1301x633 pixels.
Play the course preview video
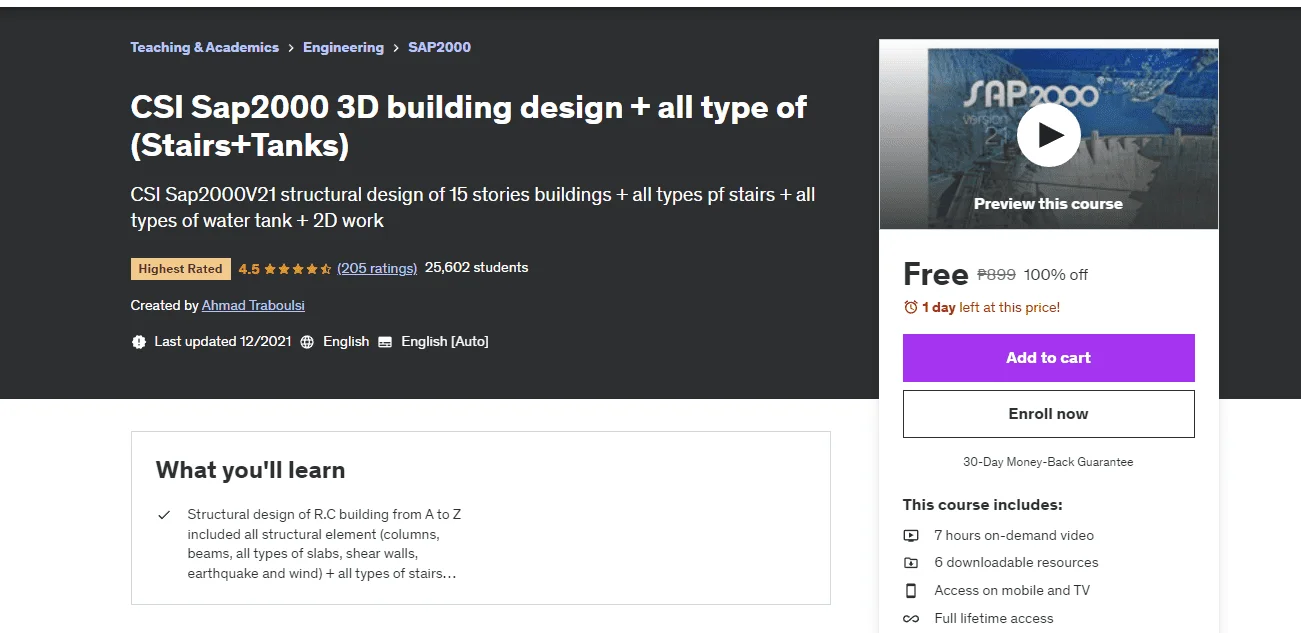click(x=1048, y=134)
